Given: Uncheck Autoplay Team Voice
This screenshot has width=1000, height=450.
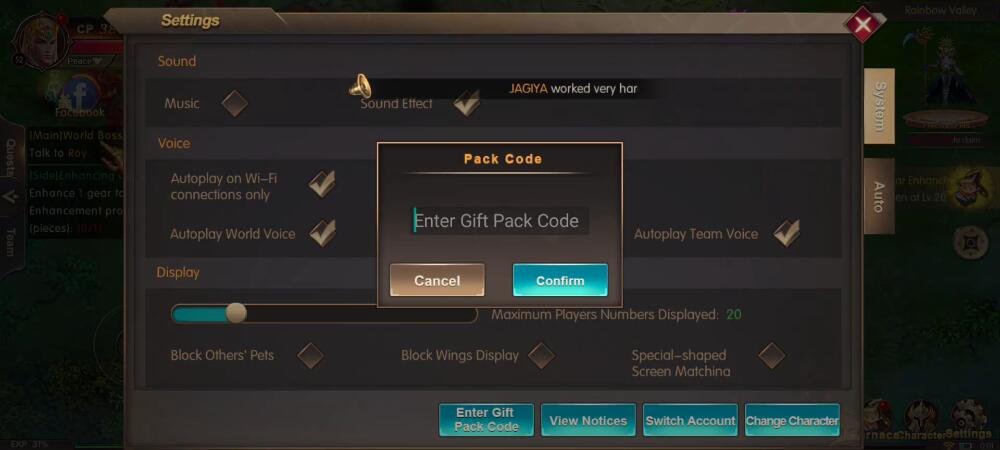Looking at the screenshot, I should point(786,233).
